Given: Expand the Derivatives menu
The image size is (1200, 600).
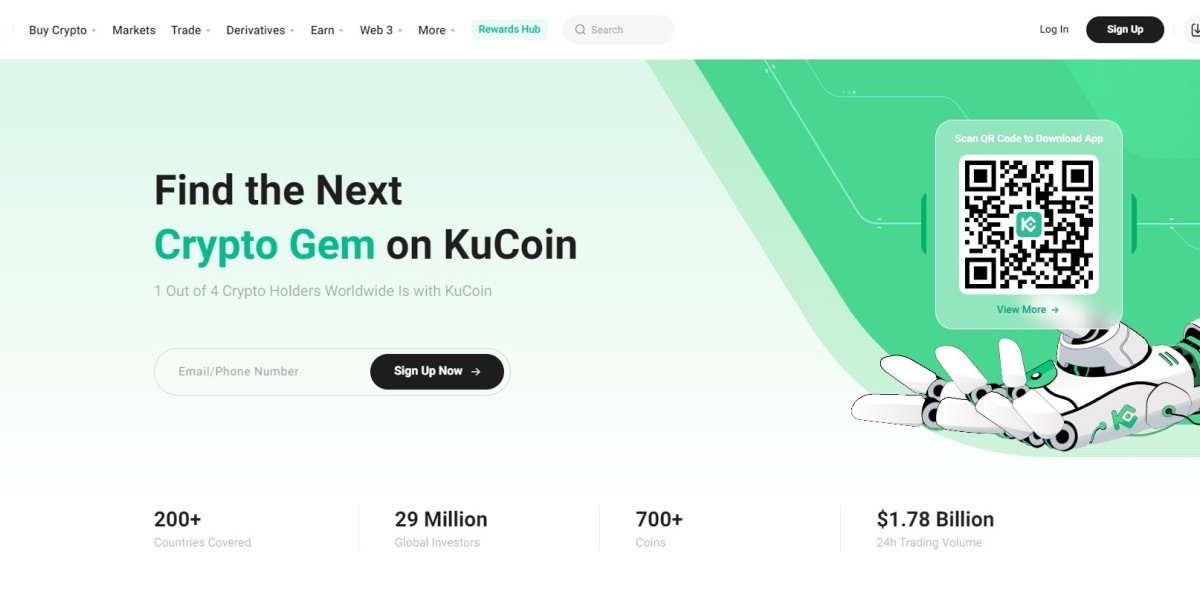Looking at the screenshot, I should 260,30.
